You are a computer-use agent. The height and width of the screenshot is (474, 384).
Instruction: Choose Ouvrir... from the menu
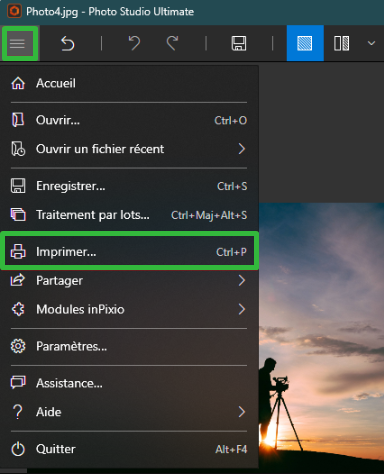click(x=129, y=120)
